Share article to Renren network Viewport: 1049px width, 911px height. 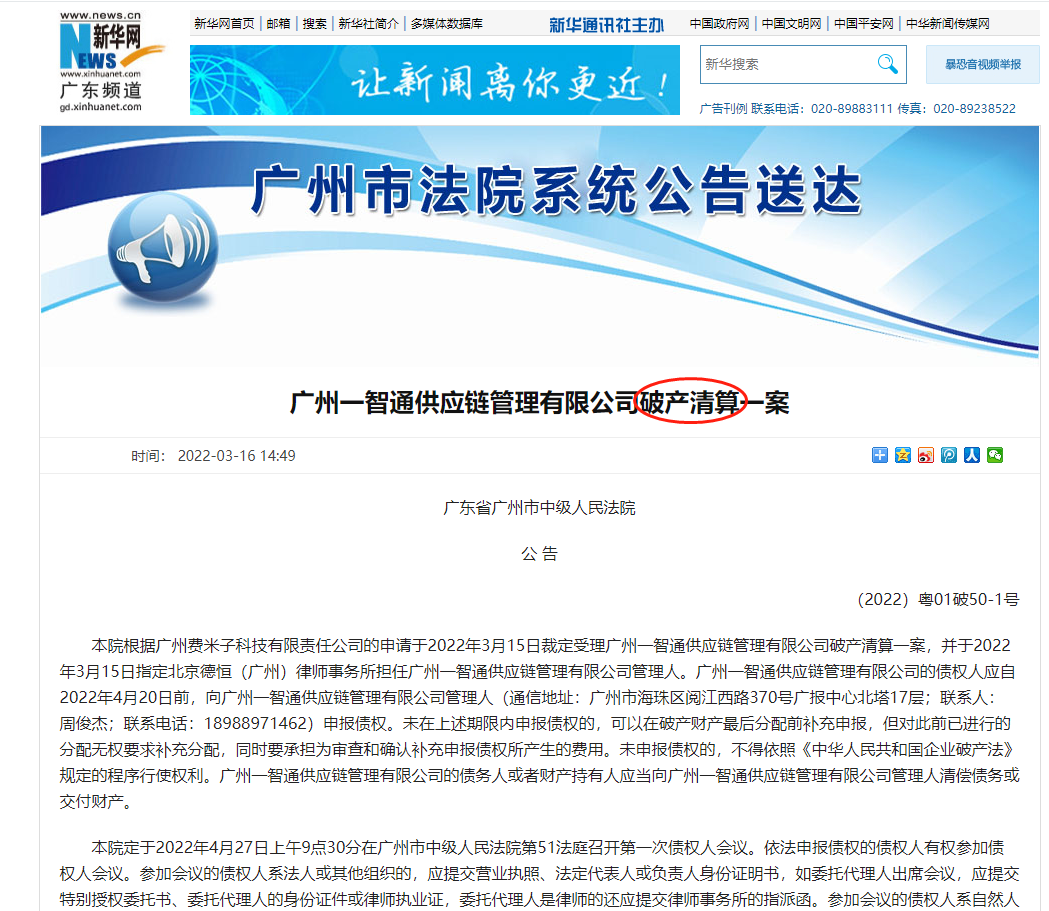[x=972, y=455]
